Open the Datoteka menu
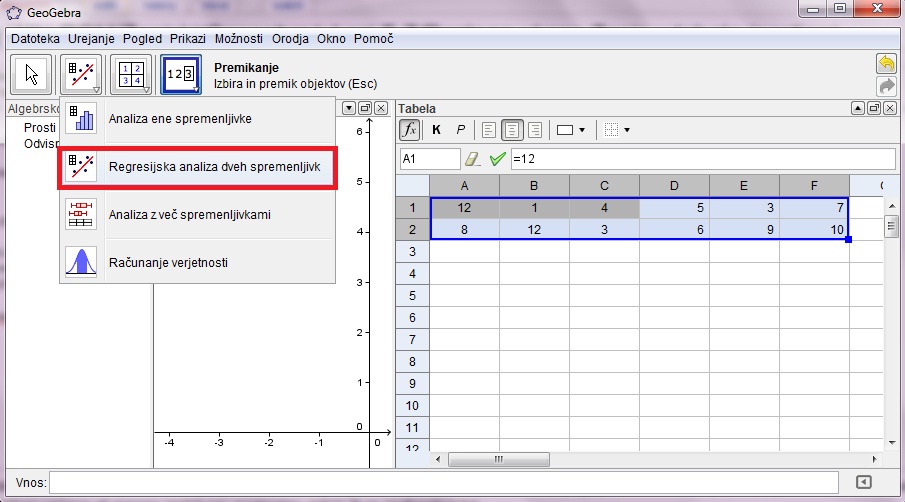 click(x=36, y=39)
